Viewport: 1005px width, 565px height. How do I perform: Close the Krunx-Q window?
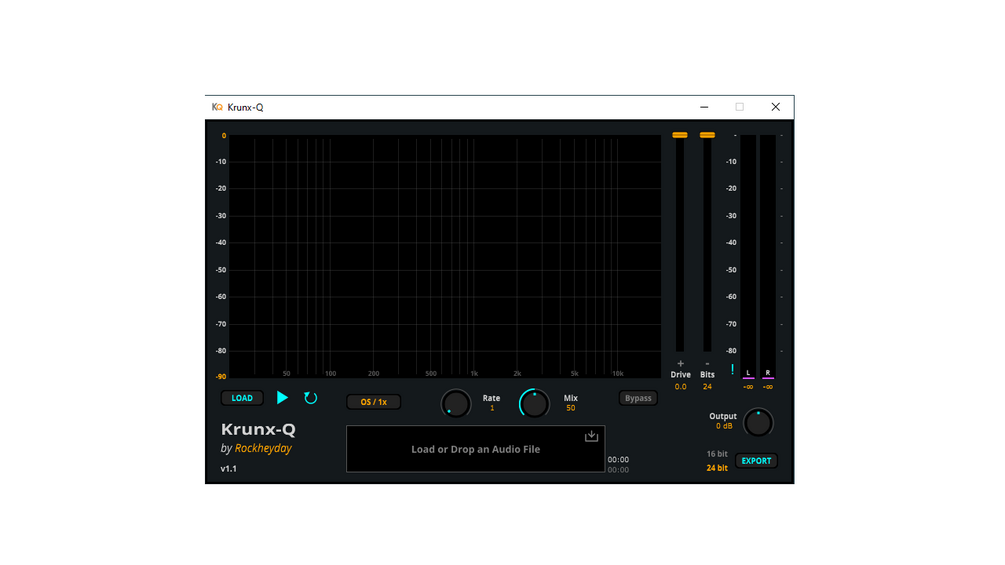[776, 107]
